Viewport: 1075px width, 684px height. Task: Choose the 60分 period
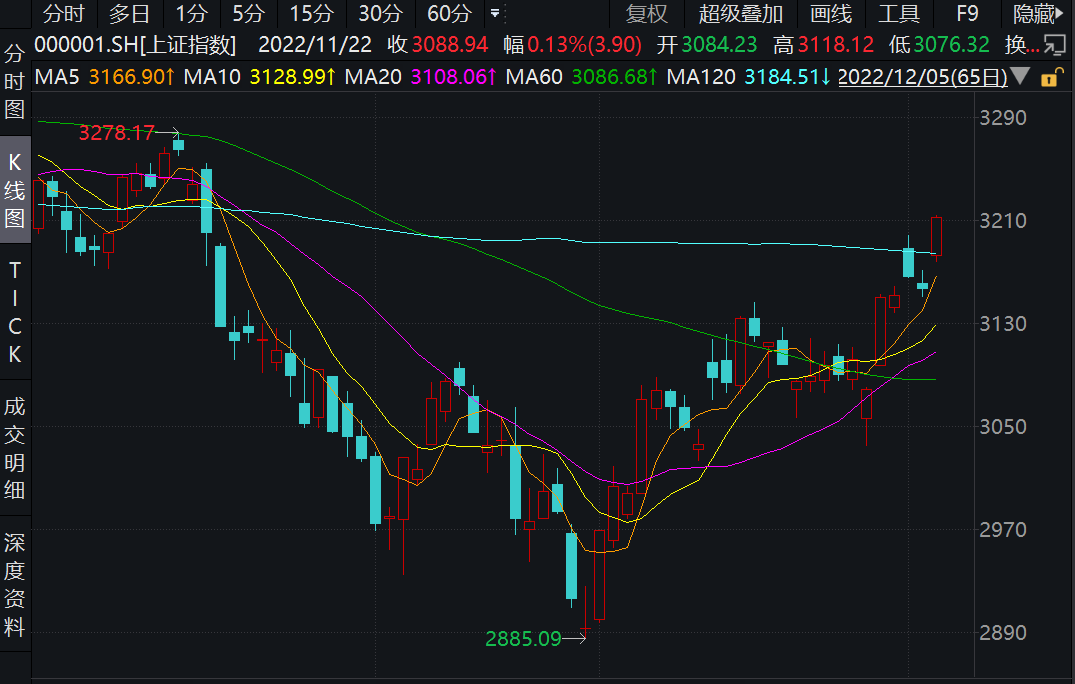[449, 14]
